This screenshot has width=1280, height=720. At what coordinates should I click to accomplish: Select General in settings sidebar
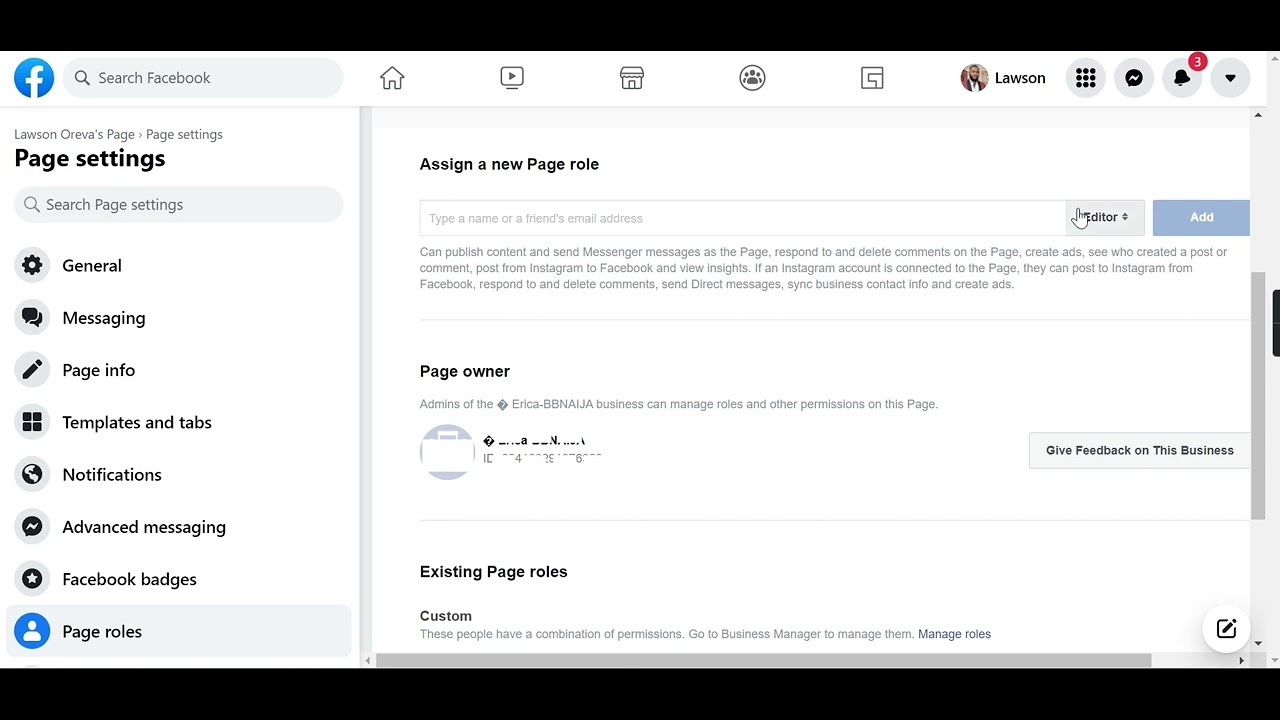179,266
